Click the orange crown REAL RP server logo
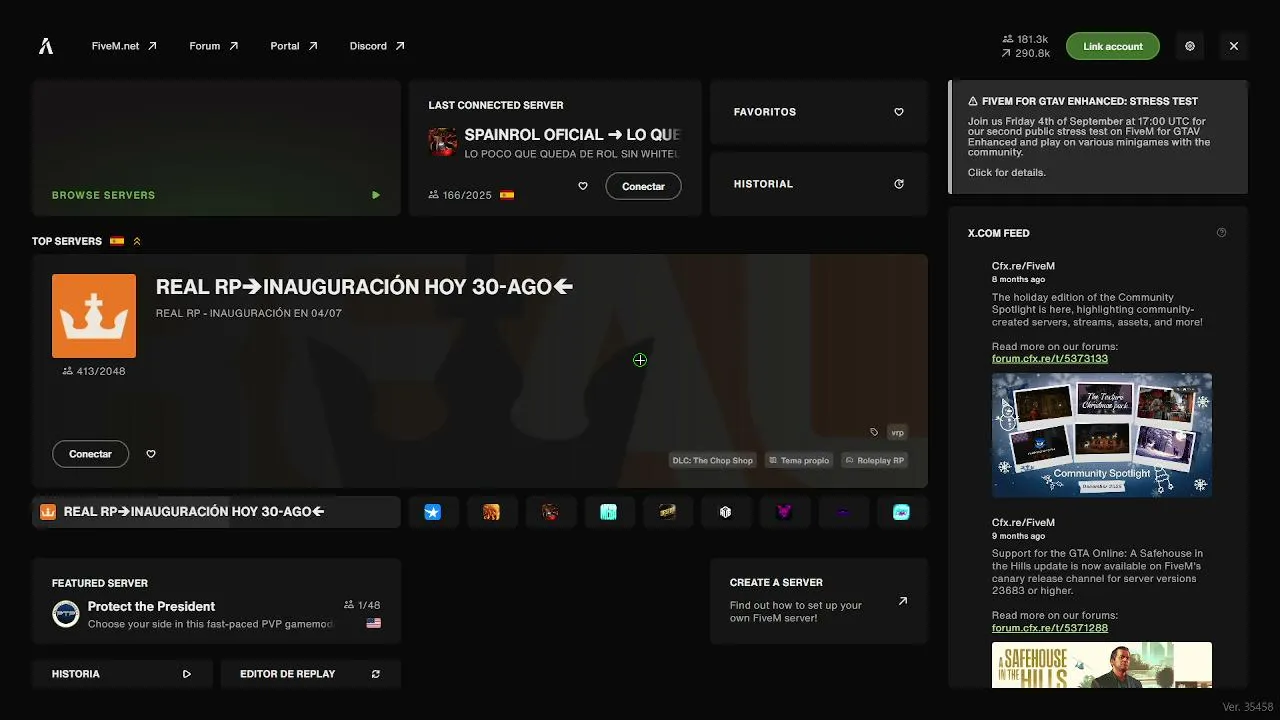The image size is (1280, 720). click(x=94, y=316)
